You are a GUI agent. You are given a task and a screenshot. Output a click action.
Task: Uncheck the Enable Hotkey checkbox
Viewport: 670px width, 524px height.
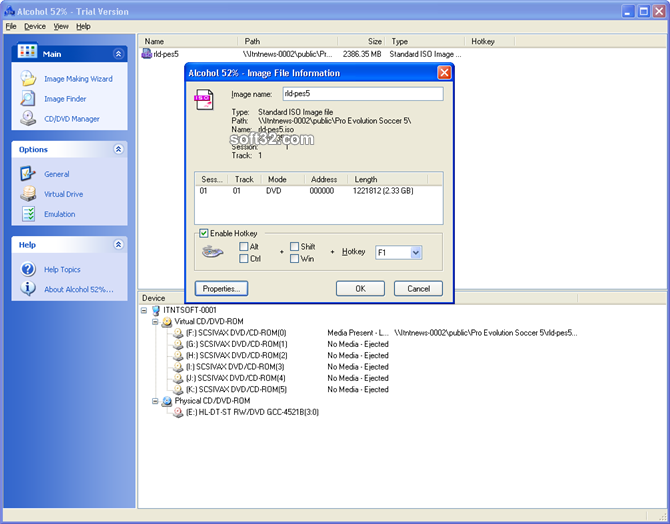coord(204,233)
